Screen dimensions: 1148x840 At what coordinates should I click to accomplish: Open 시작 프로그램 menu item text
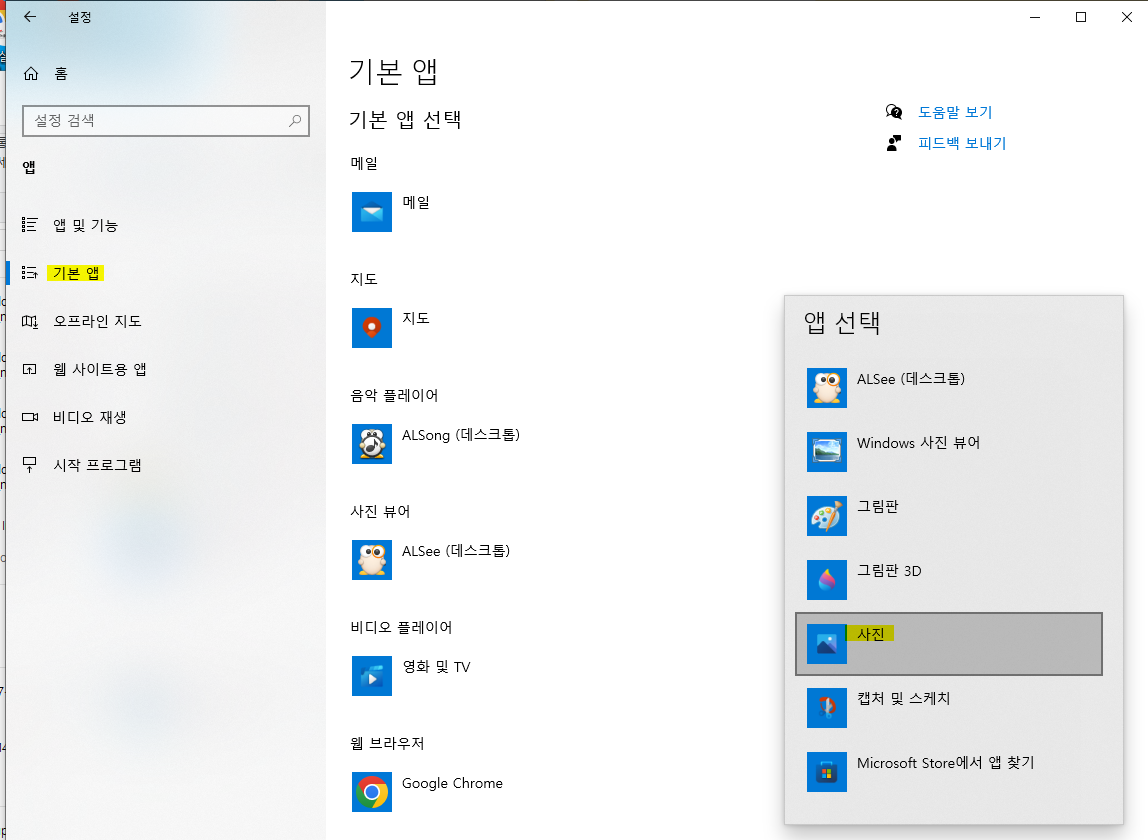[97, 465]
